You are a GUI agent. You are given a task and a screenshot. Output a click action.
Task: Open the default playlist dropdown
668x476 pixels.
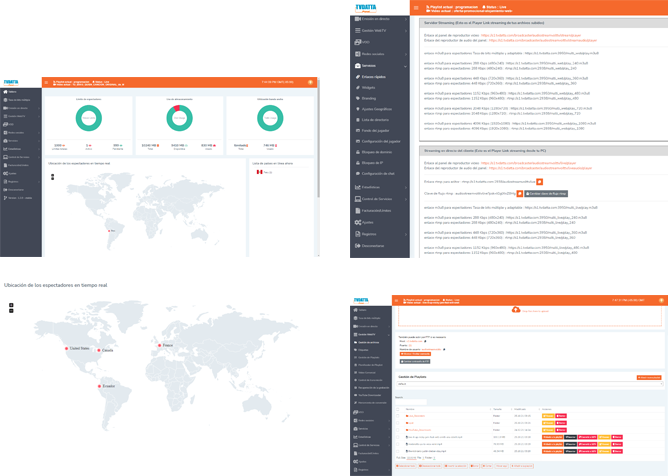[x=530, y=384]
